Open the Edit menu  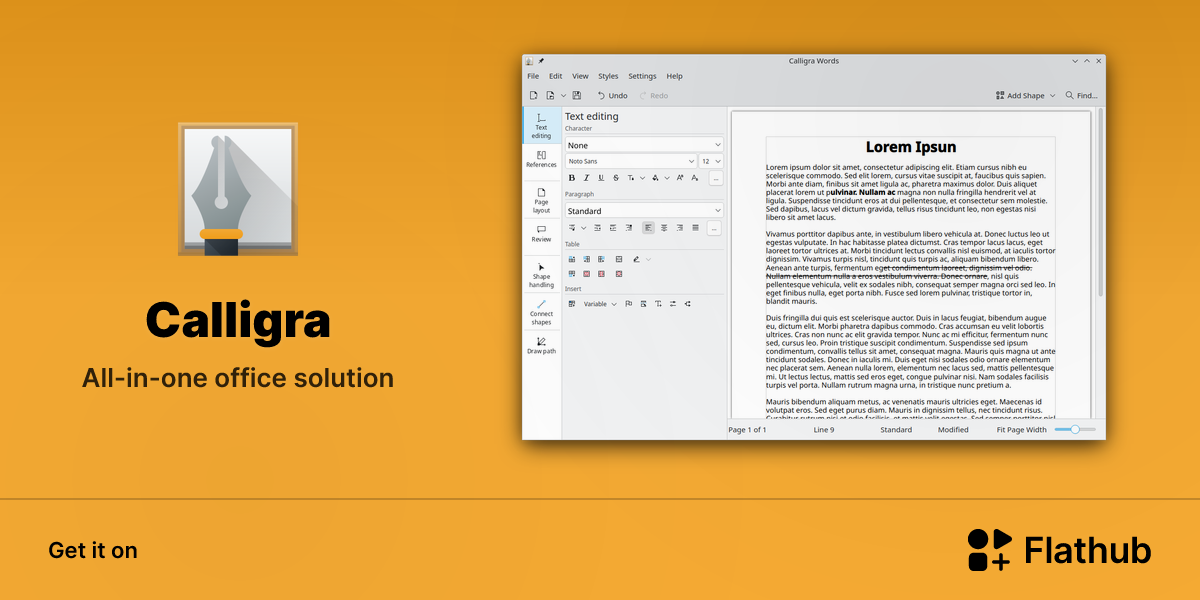point(555,76)
